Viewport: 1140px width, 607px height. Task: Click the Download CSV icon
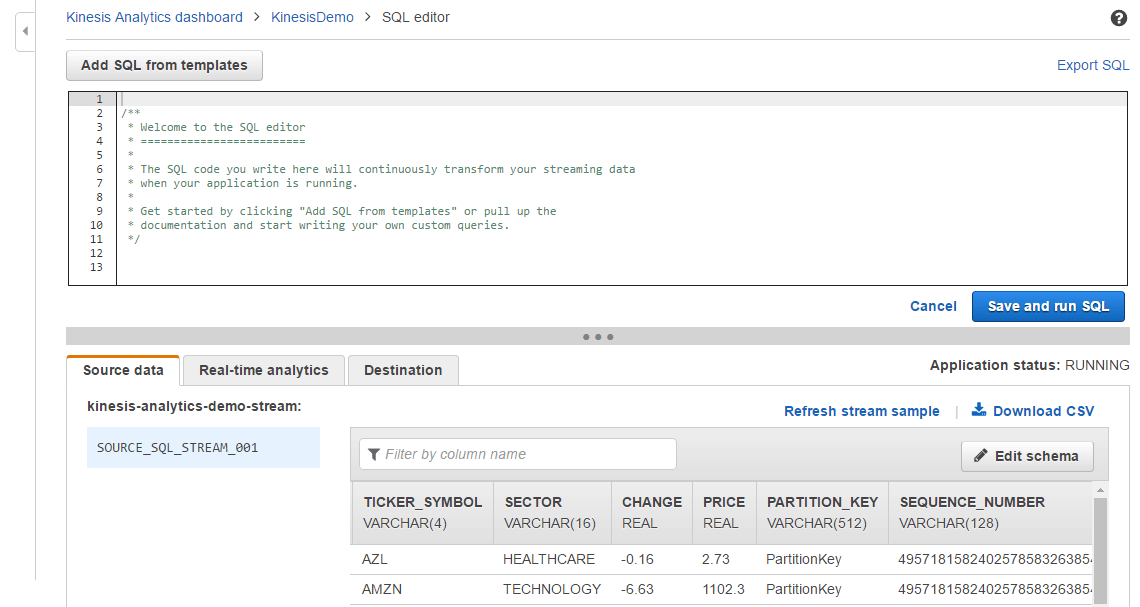[x=979, y=410]
